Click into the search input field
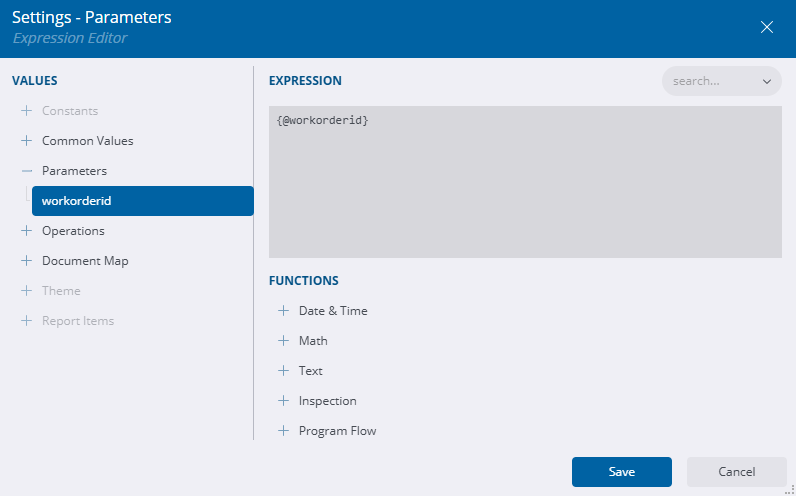This screenshot has width=796, height=496. tap(708, 81)
